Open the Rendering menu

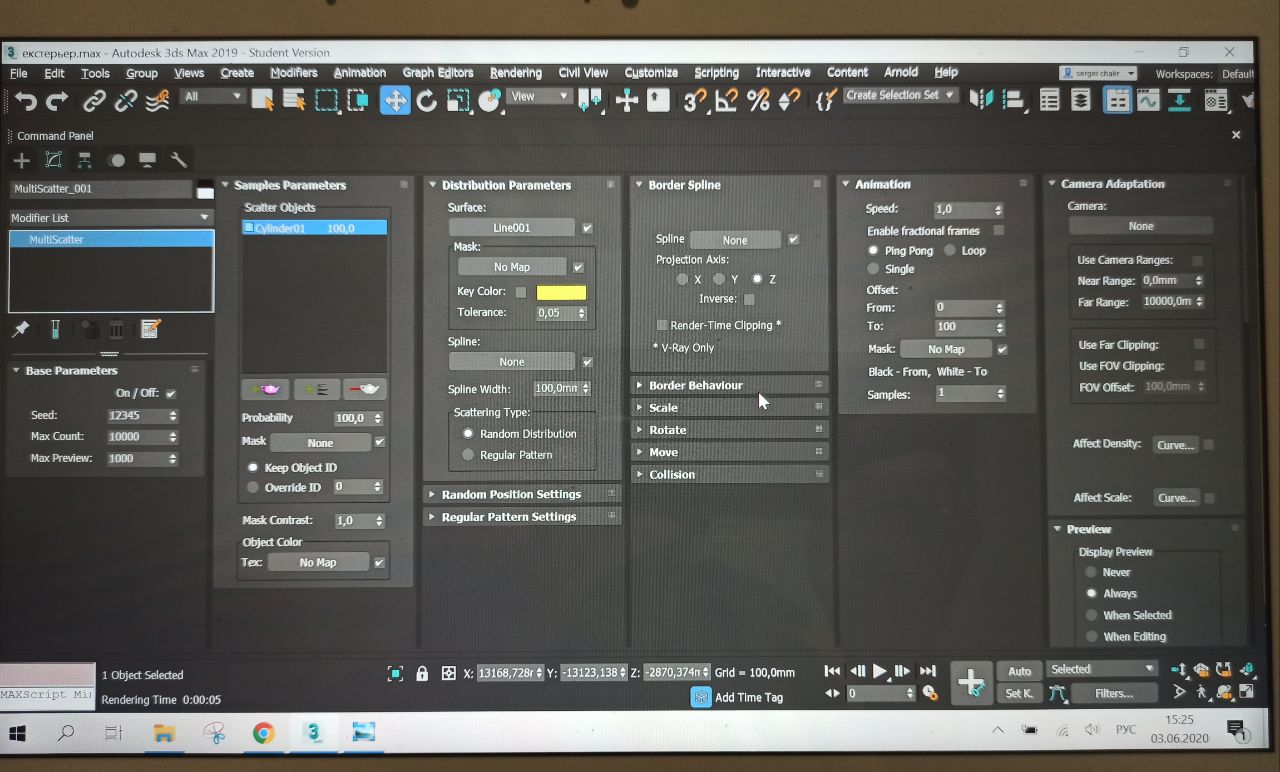click(x=516, y=73)
